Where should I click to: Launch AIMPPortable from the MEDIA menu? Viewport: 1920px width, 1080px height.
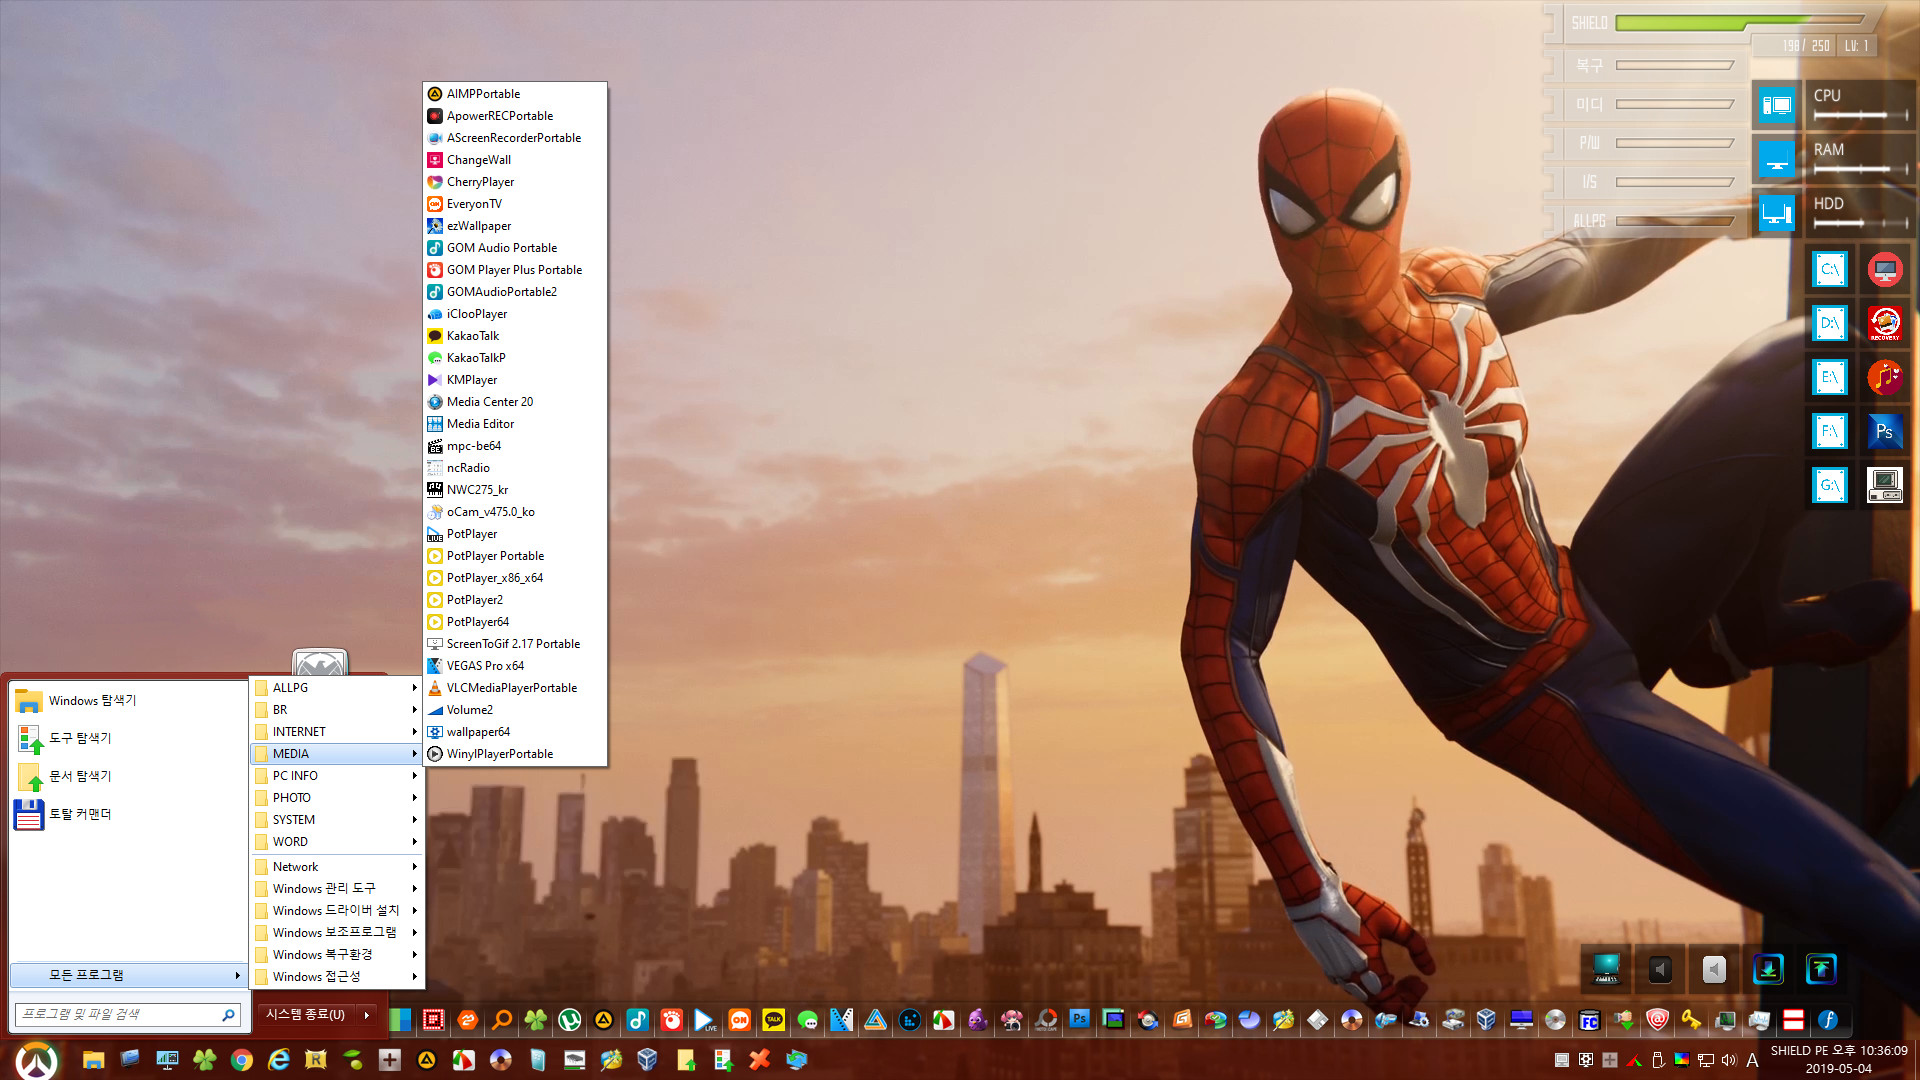[515, 94]
